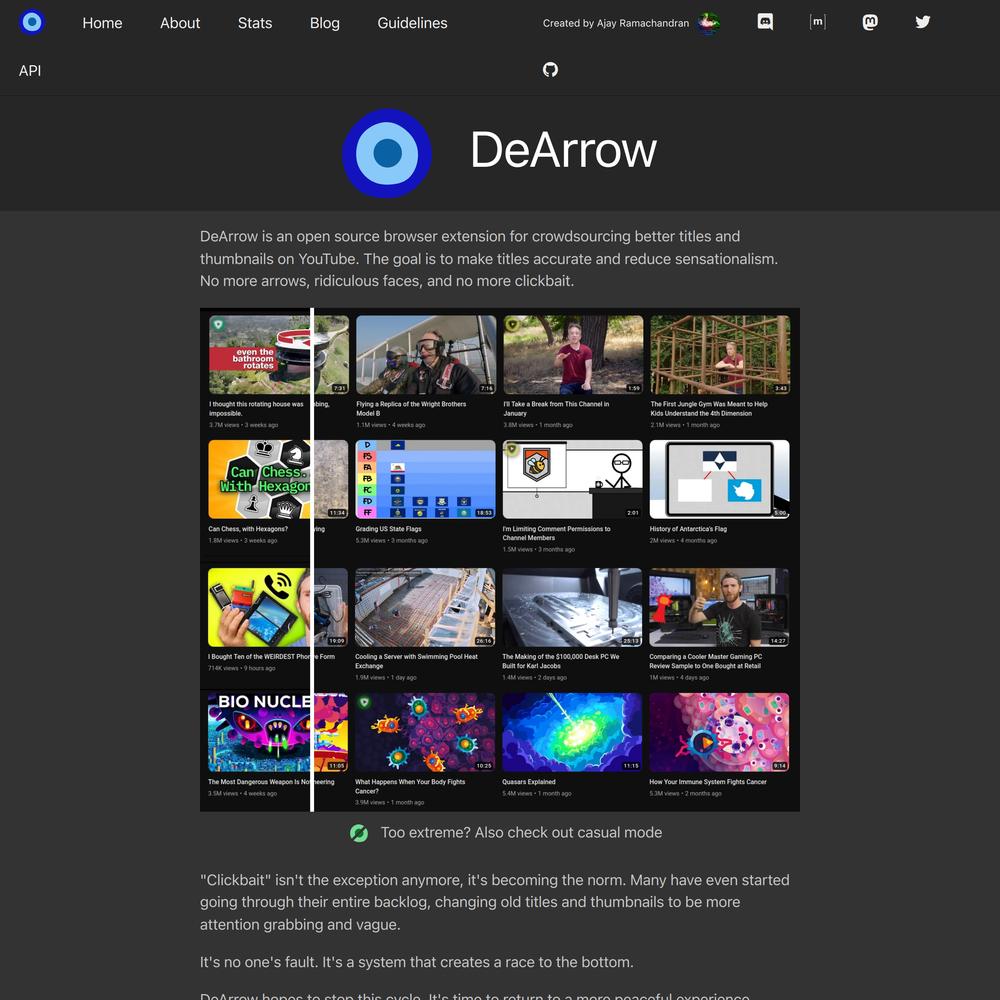The image size is (1000, 1000).
Task: Click the DeArrow logo in the navbar
Action: (32, 22)
